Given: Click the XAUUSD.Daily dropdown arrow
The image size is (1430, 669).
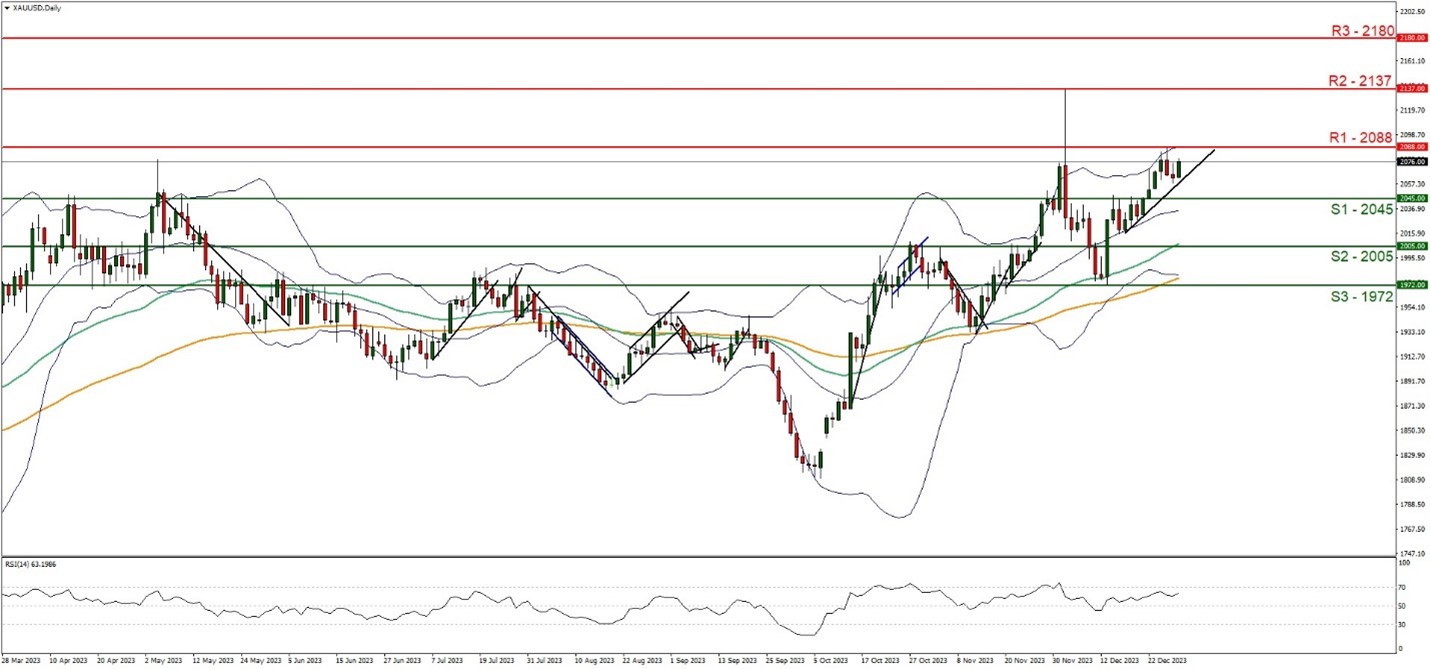Looking at the screenshot, I should [x=7, y=7].
